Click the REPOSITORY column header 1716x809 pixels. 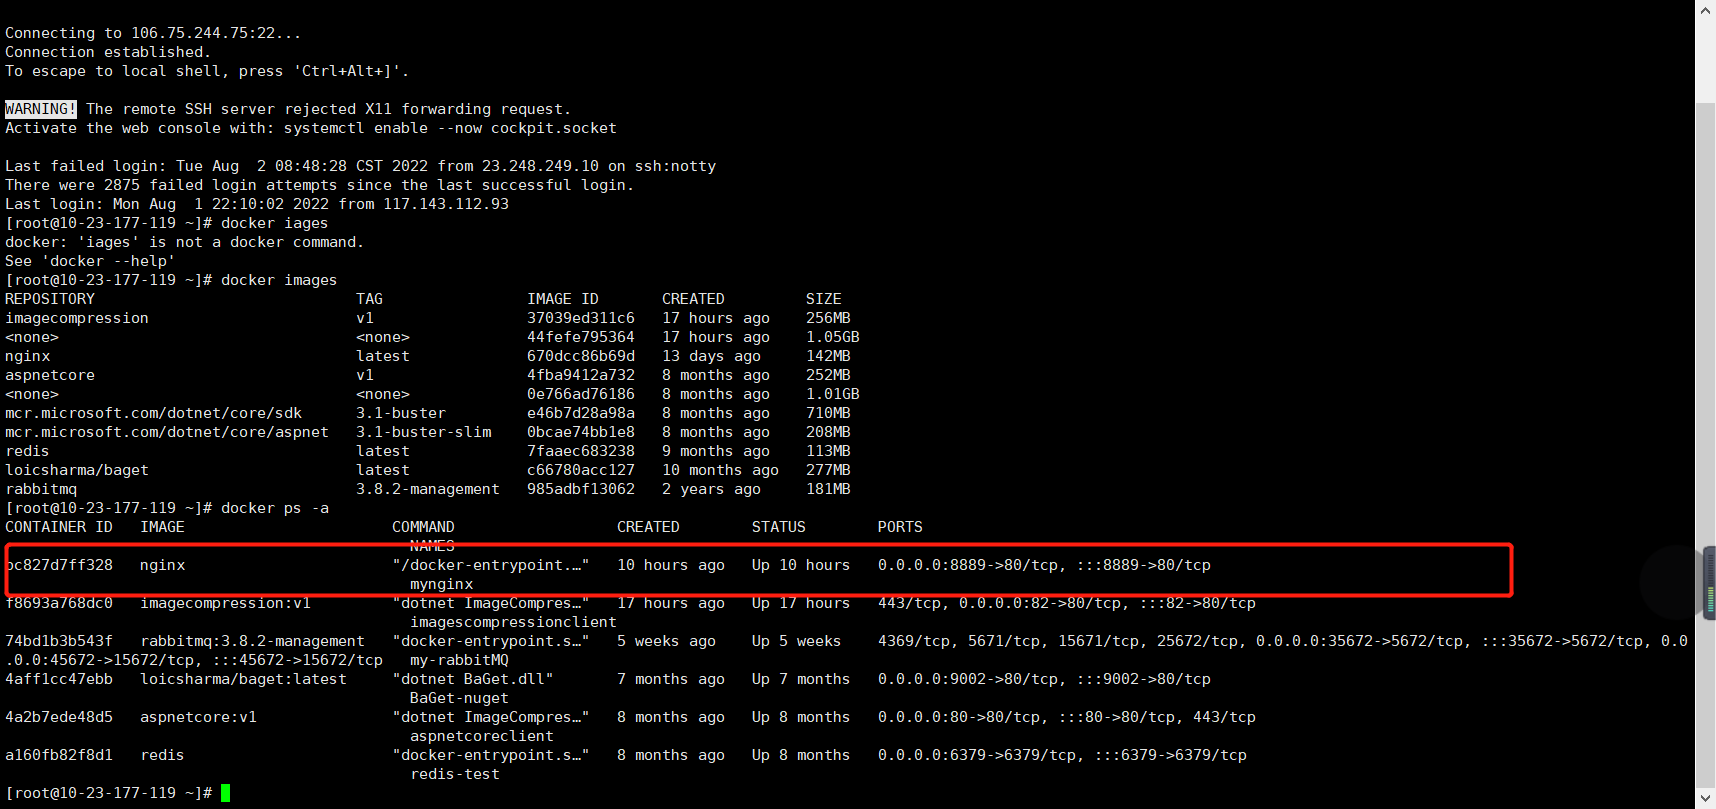click(x=50, y=299)
